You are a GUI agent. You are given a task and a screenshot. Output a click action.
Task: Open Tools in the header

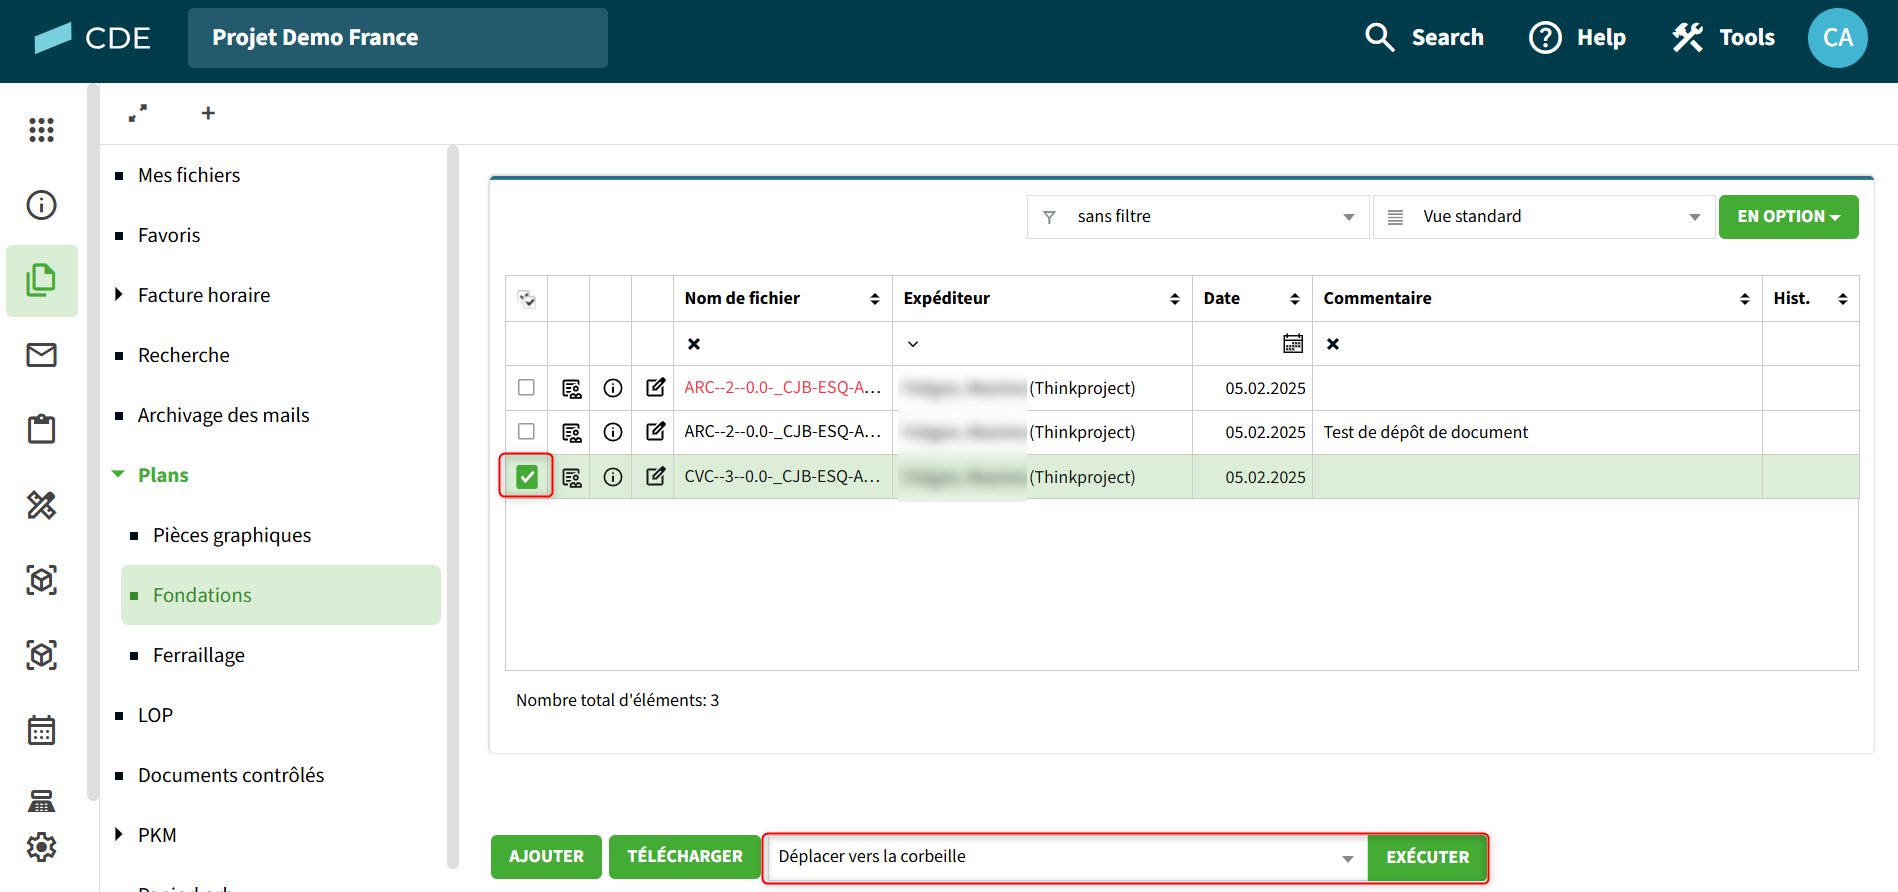click(1723, 38)
